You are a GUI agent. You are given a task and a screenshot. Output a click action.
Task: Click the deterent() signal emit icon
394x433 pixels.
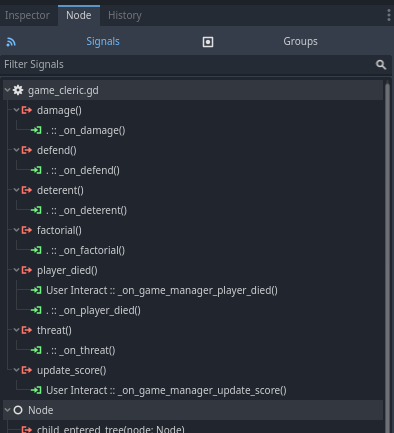(x=27, y=190)
